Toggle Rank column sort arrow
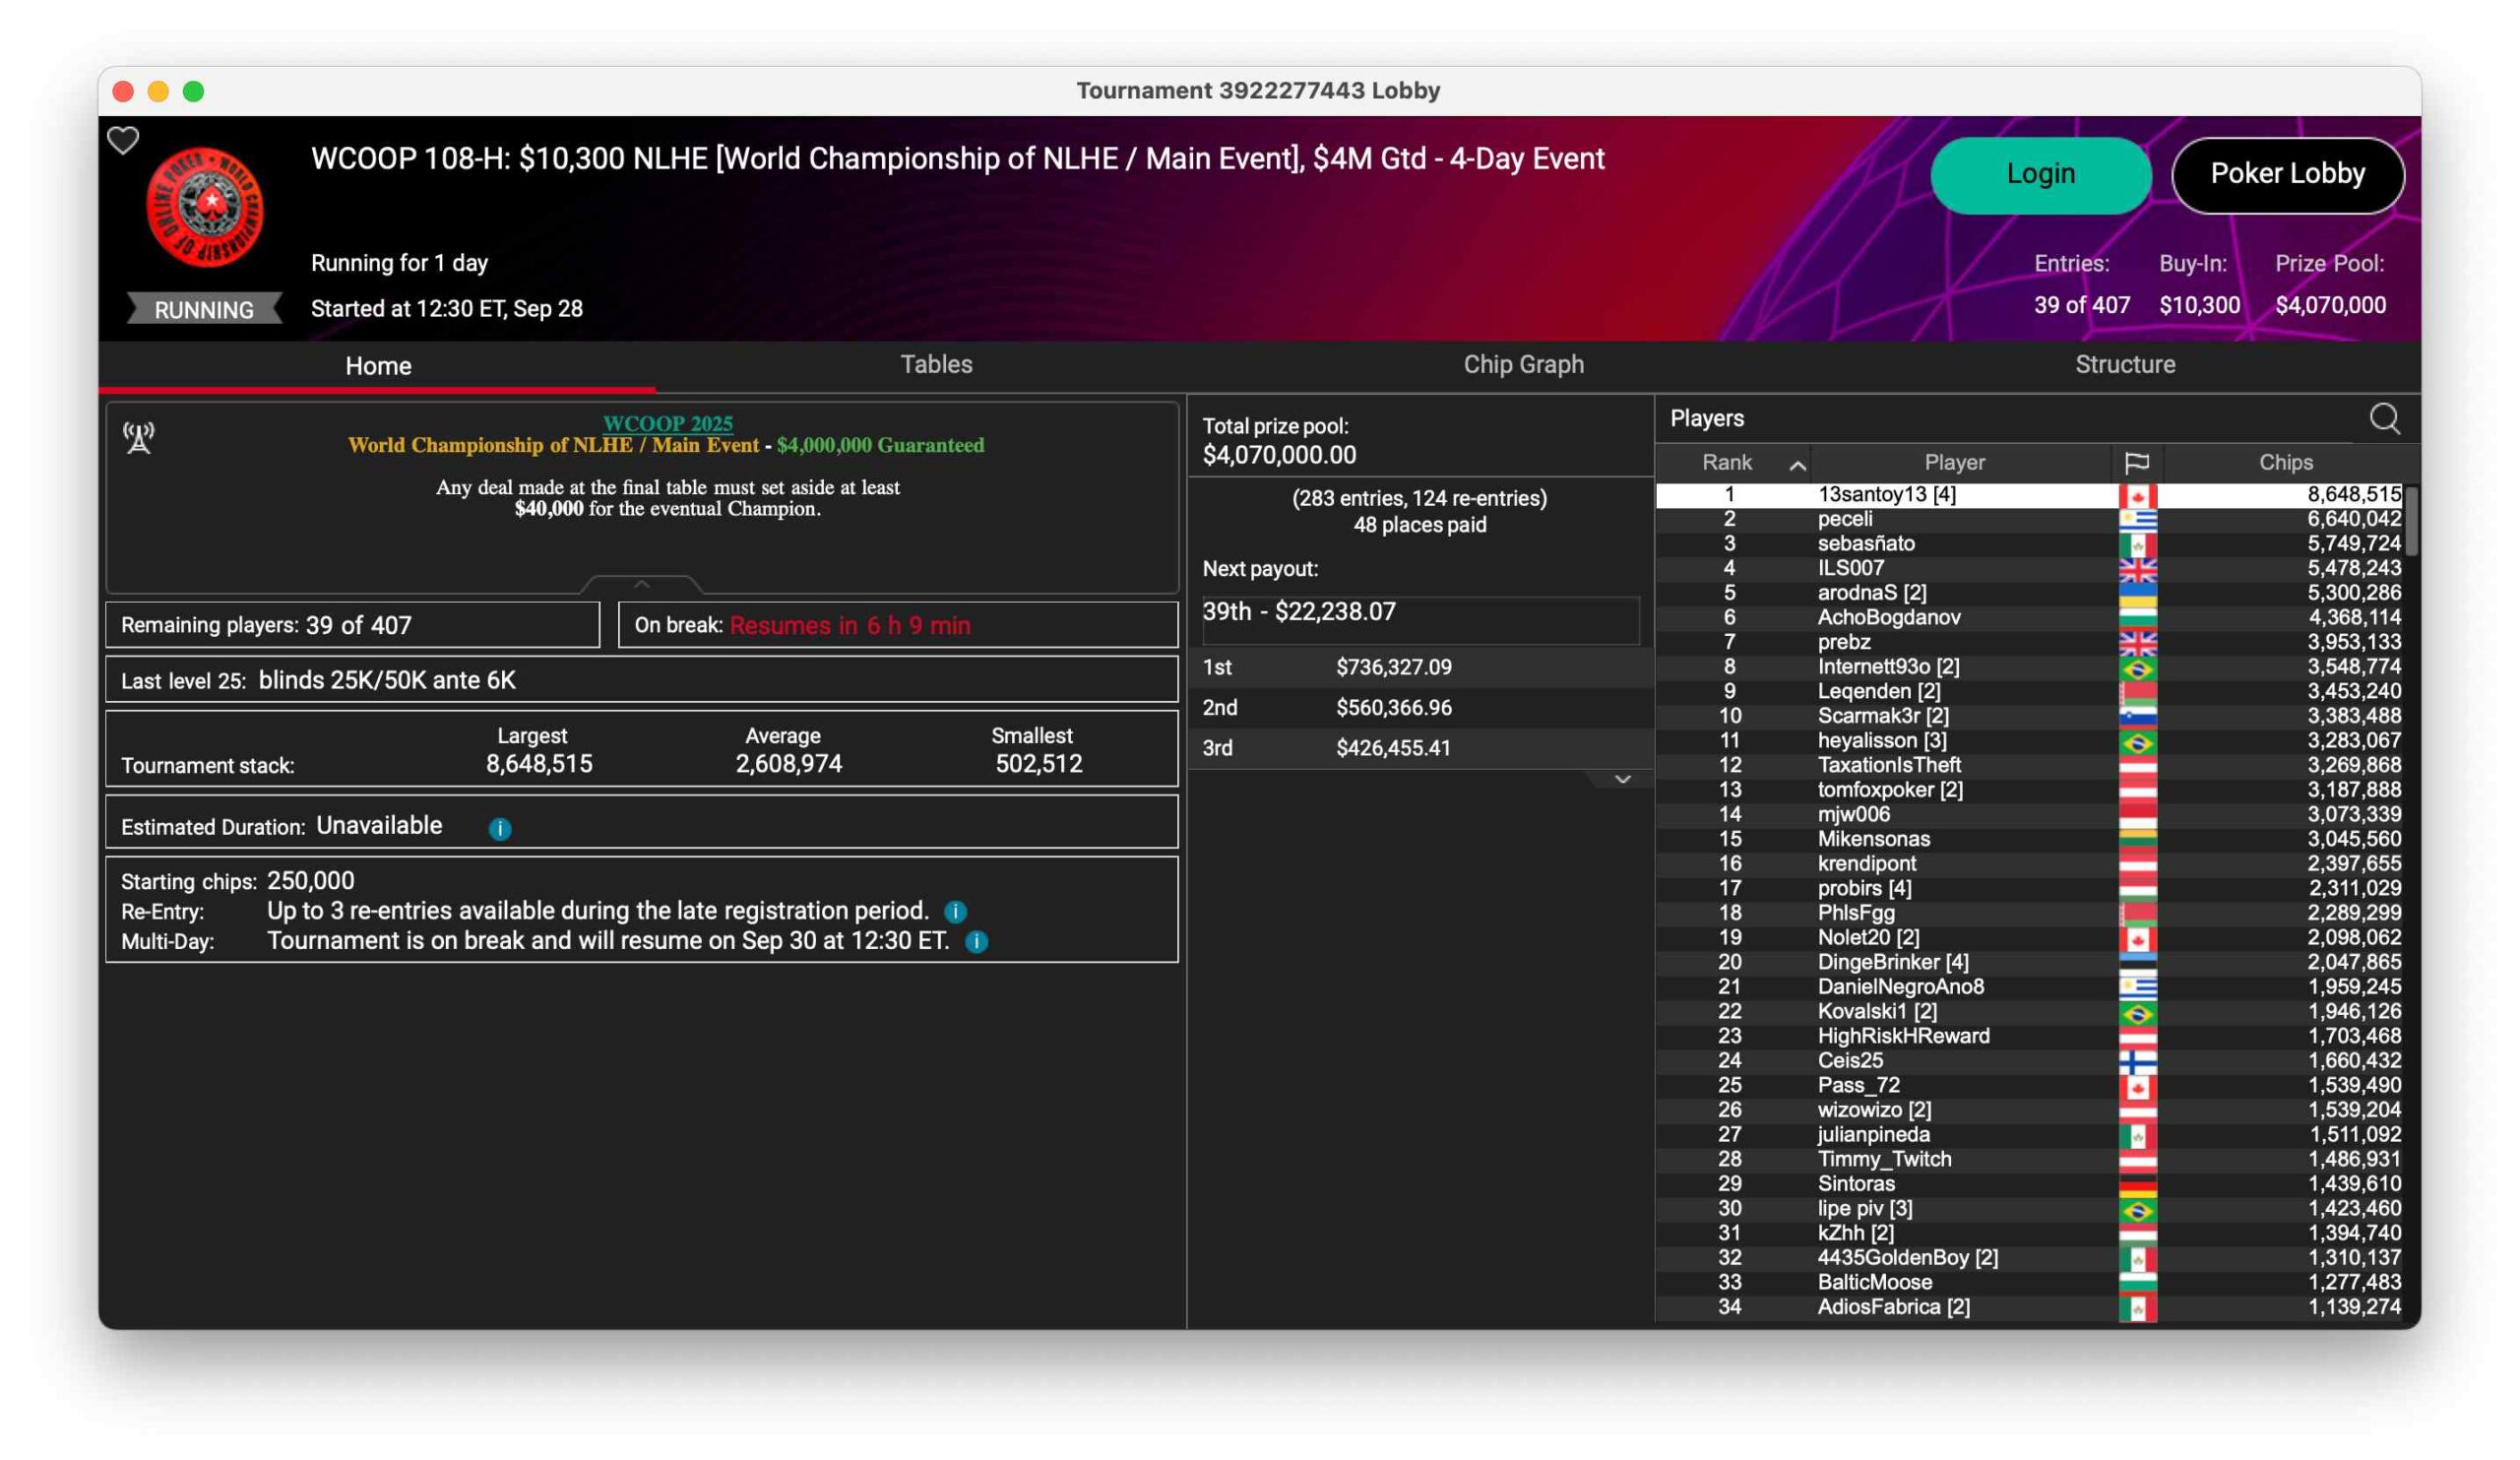 pyautogui.click(x=1797, y=464)
